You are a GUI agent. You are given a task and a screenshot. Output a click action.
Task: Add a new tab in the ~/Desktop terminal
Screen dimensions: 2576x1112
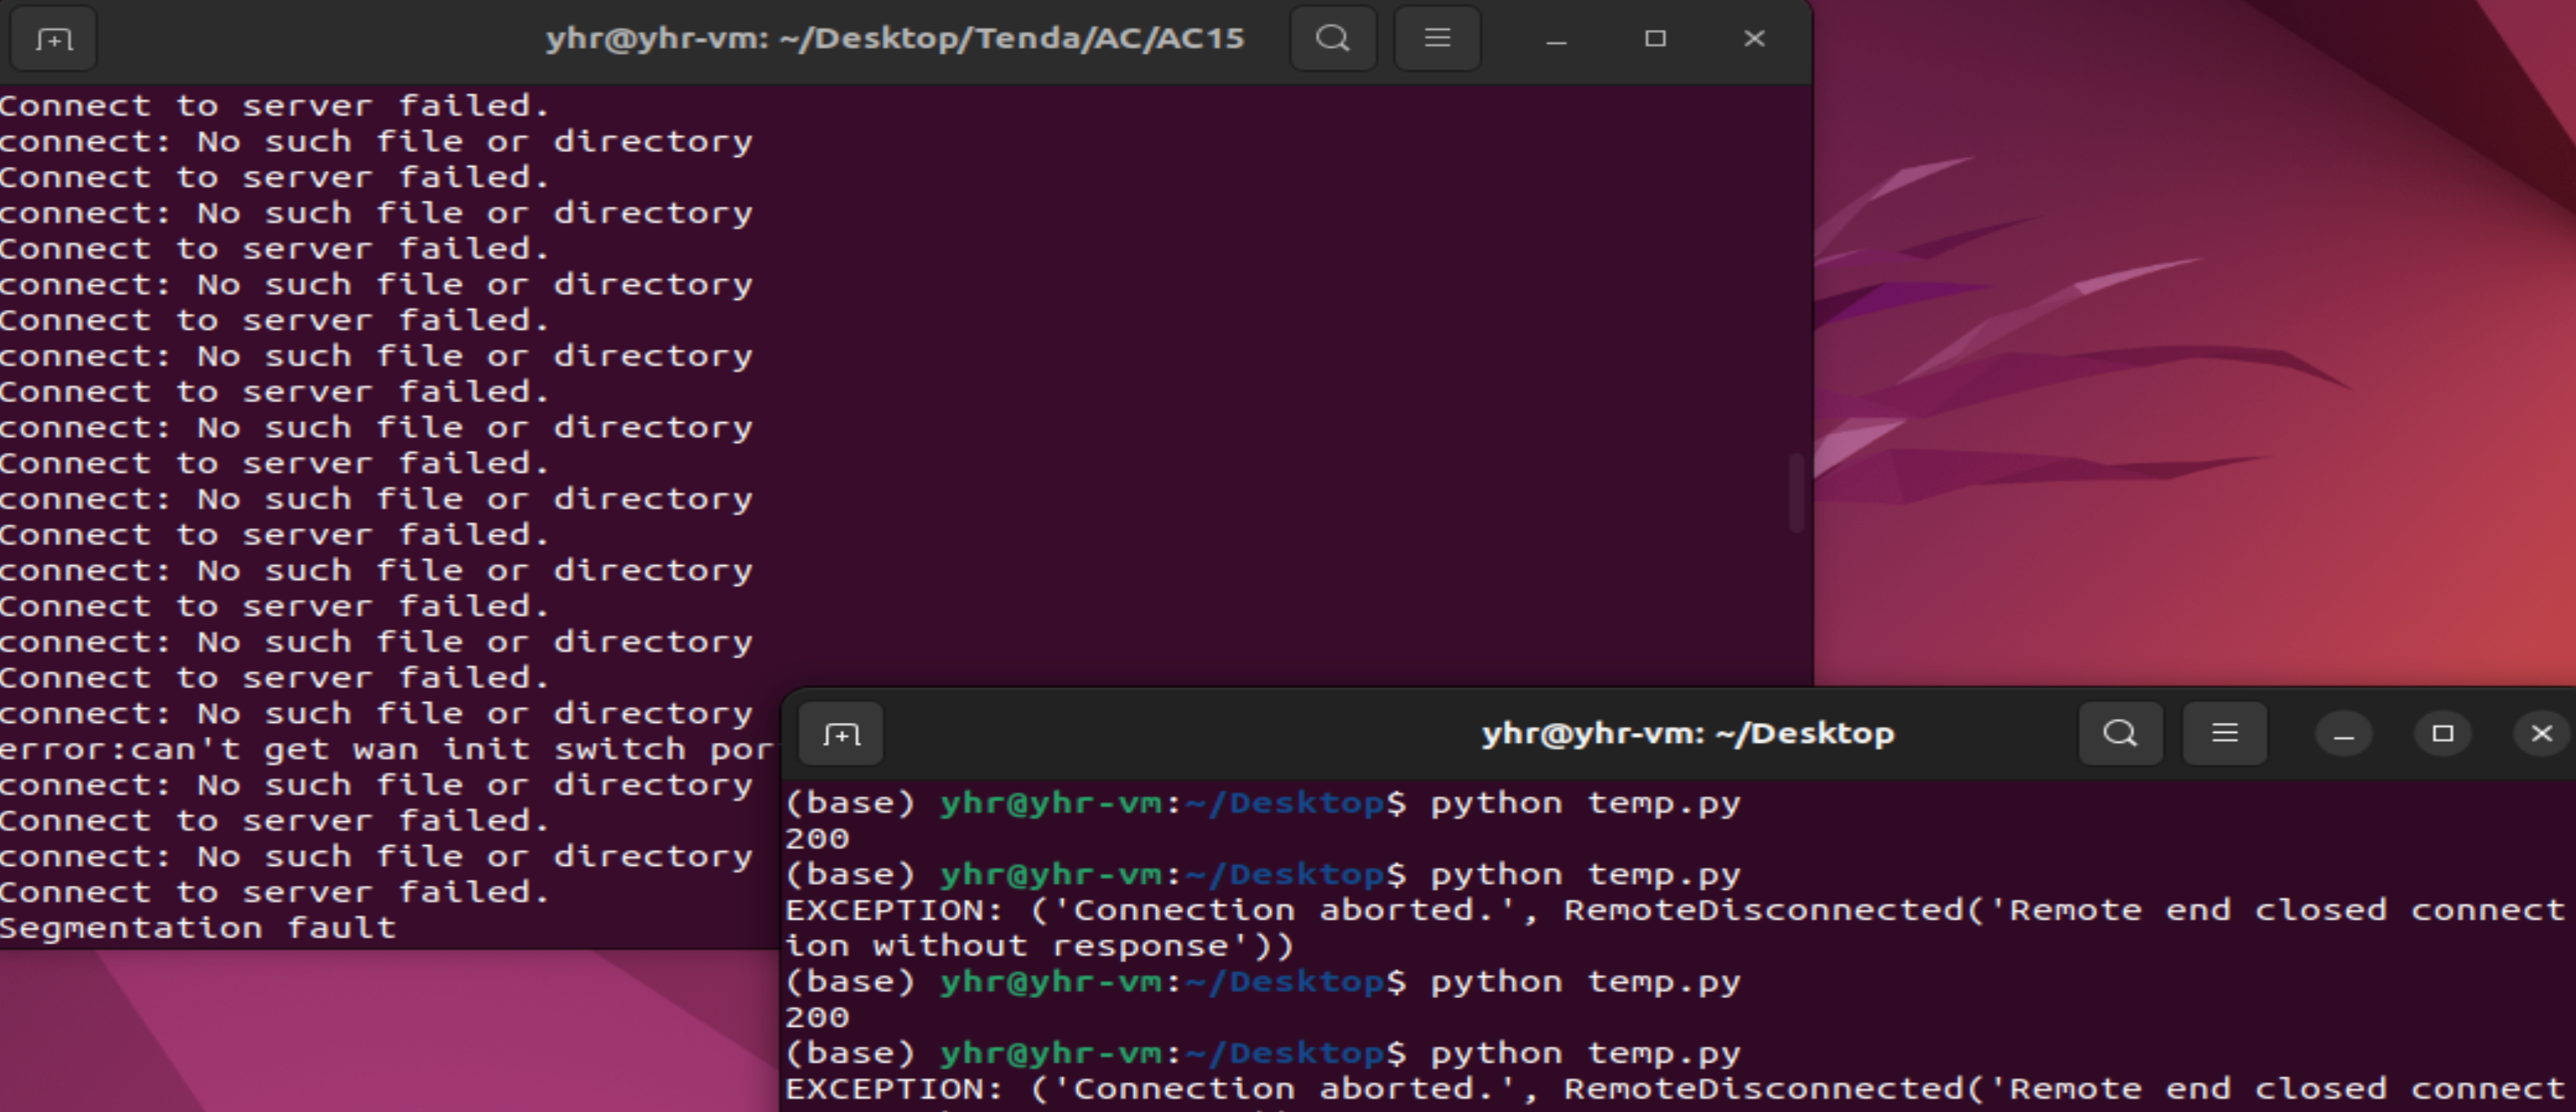point(841,735)
